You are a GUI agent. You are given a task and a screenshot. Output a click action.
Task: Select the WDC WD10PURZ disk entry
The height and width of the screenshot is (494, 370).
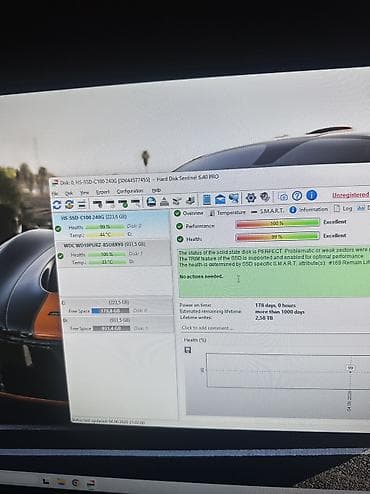click(114, 253)
